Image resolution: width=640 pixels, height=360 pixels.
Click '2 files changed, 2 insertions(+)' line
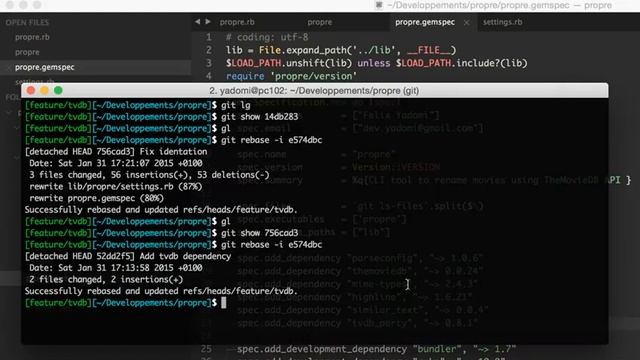[106, 280]
